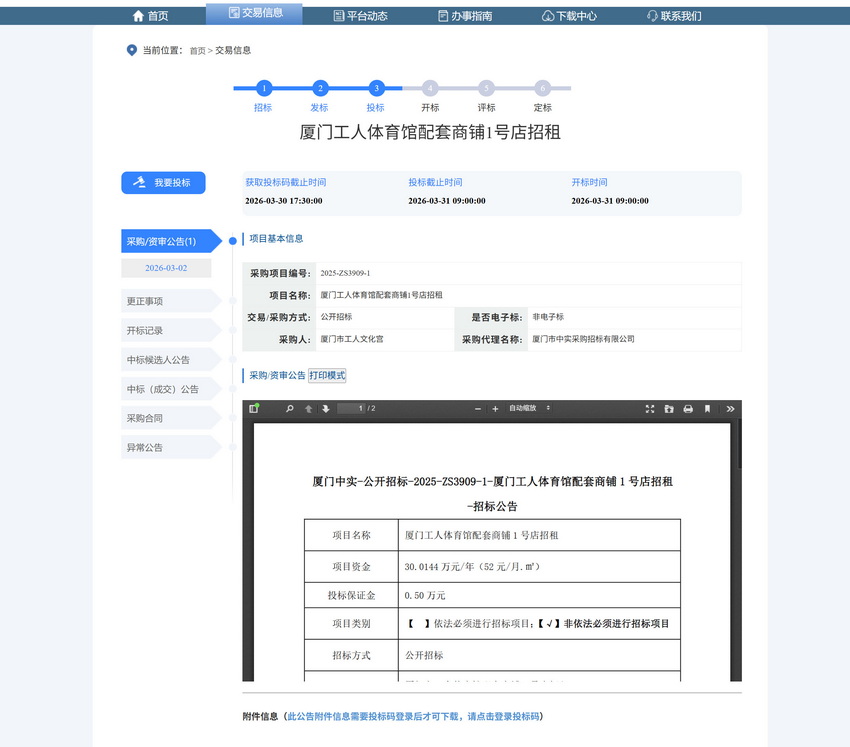
Task: Click the 打印模式 button
Action: coord(327,375)
